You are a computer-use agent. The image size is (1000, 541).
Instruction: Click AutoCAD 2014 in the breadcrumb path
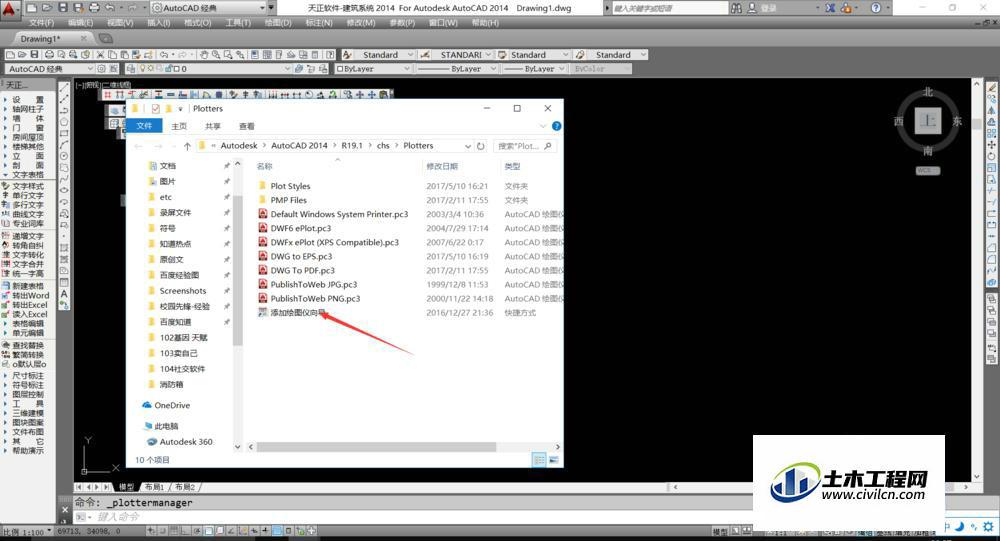[299, 146]
